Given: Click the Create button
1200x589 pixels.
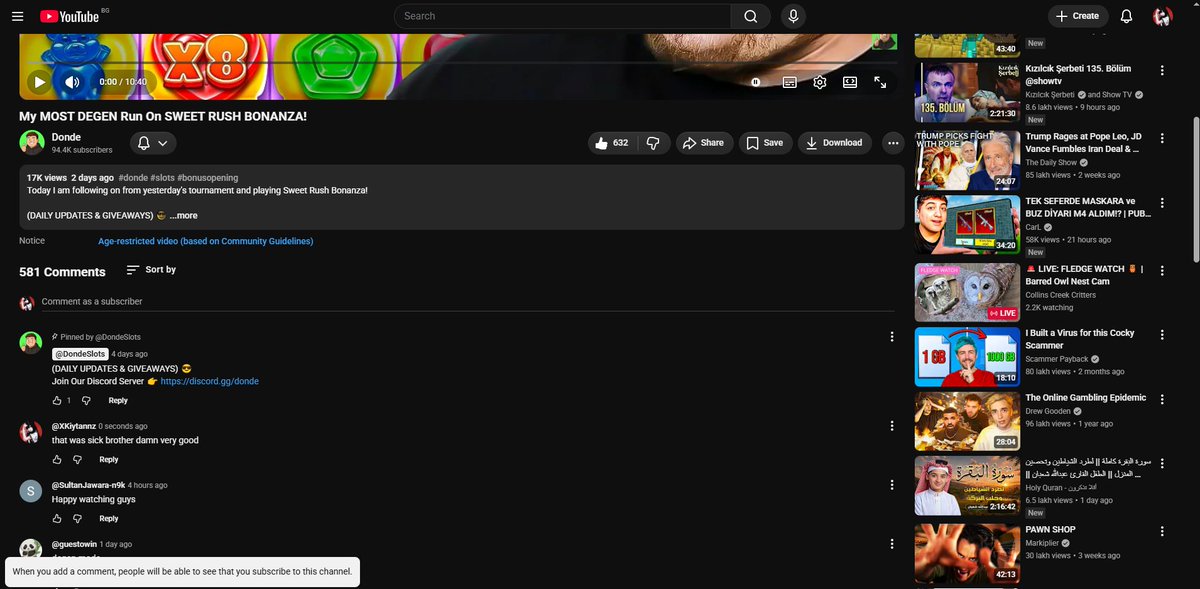Looking at the screenshot, I should point(1078,16).
